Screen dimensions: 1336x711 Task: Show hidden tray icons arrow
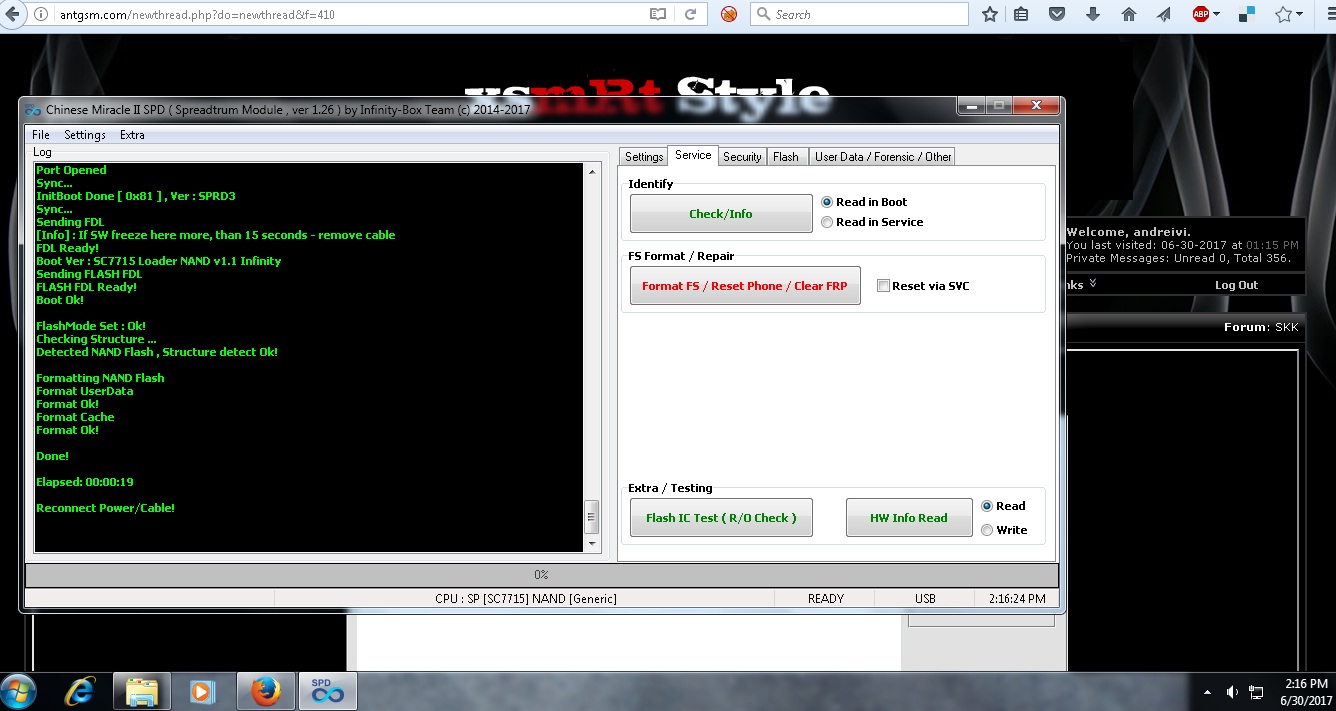point(1208,692)
